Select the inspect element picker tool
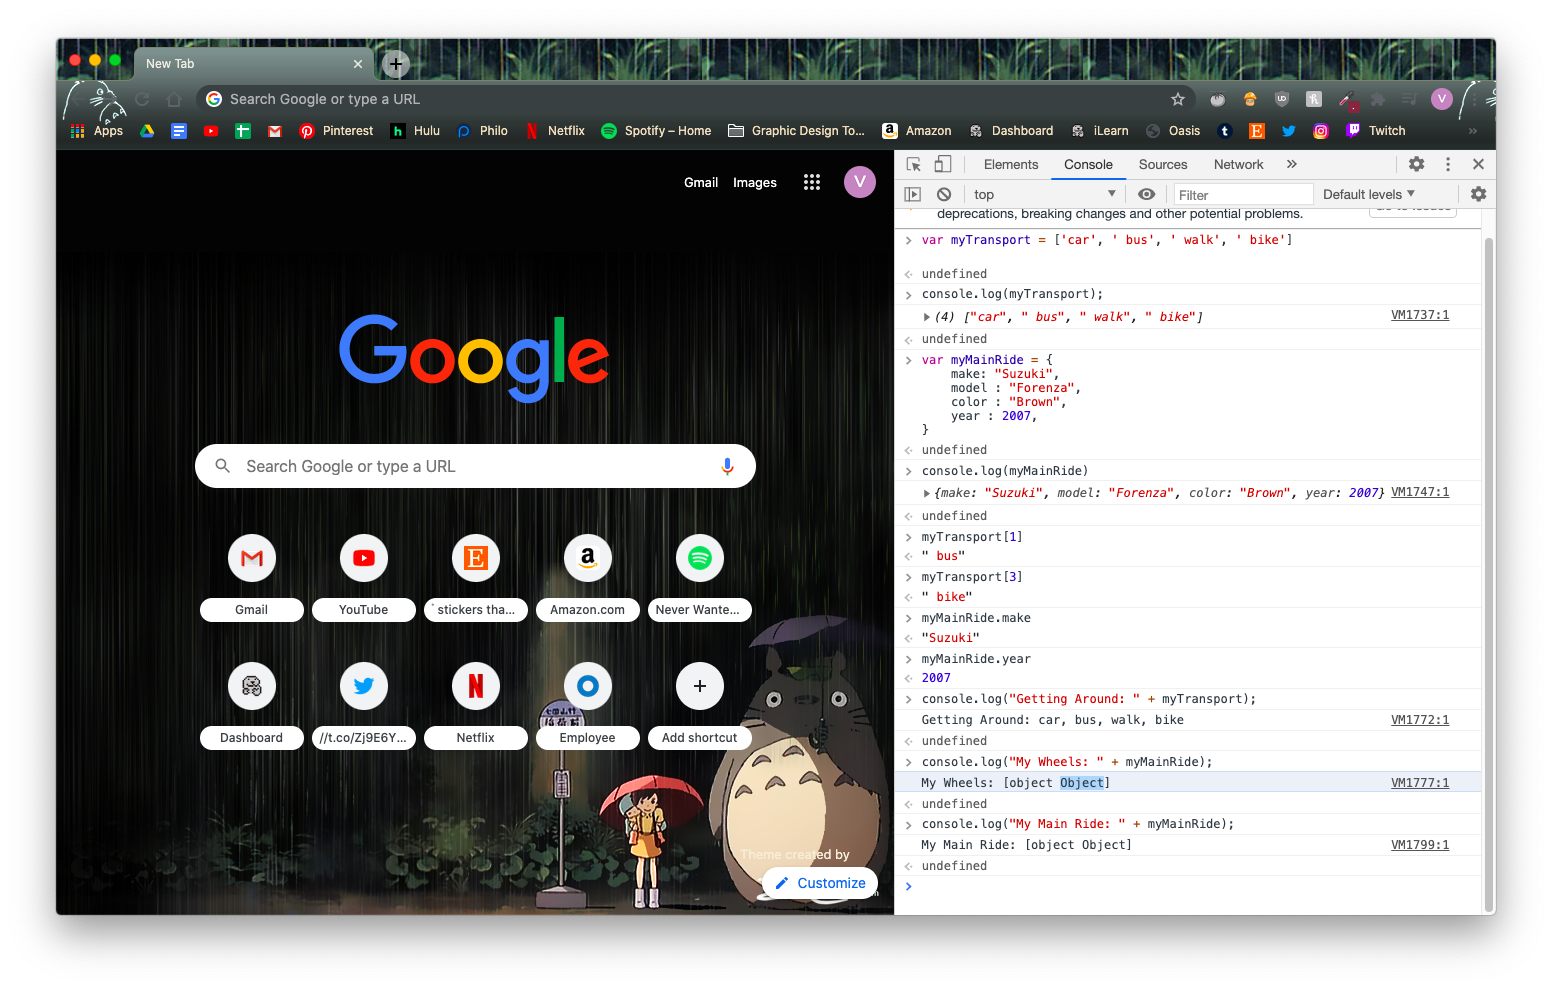Screen dimensions: 1552x989 click(x=912, y=163)
